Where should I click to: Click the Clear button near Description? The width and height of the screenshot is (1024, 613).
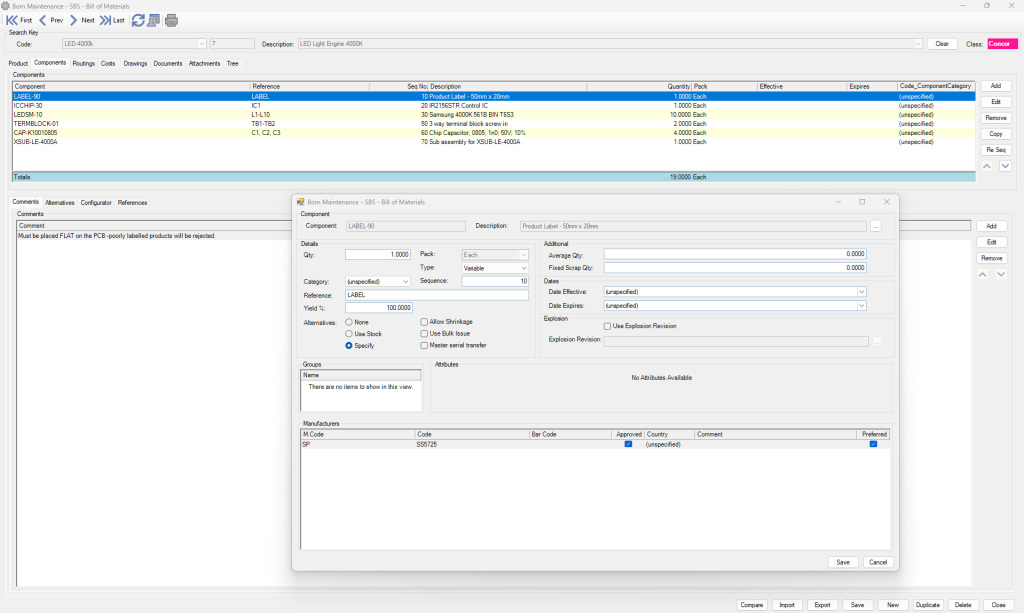point(942,44)
